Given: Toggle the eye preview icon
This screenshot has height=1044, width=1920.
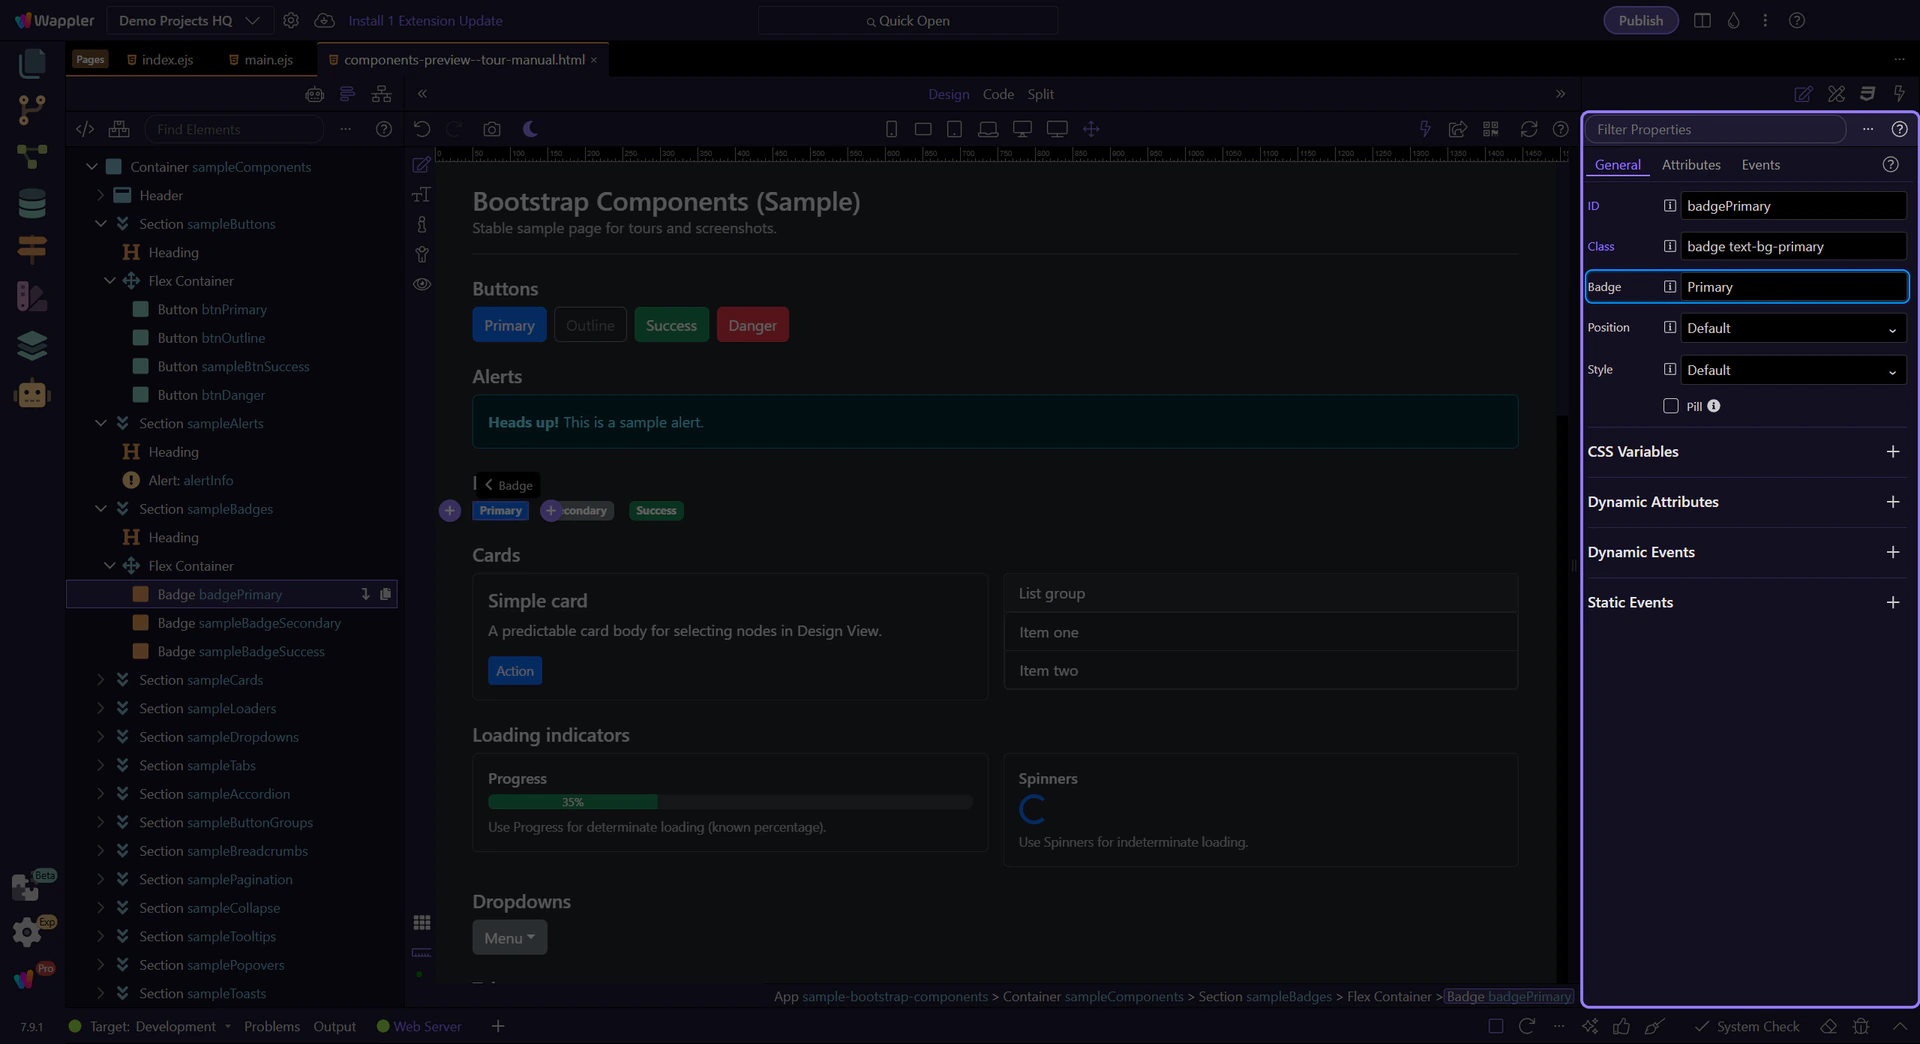Looking at the screenshot, I should pos(422,284).
